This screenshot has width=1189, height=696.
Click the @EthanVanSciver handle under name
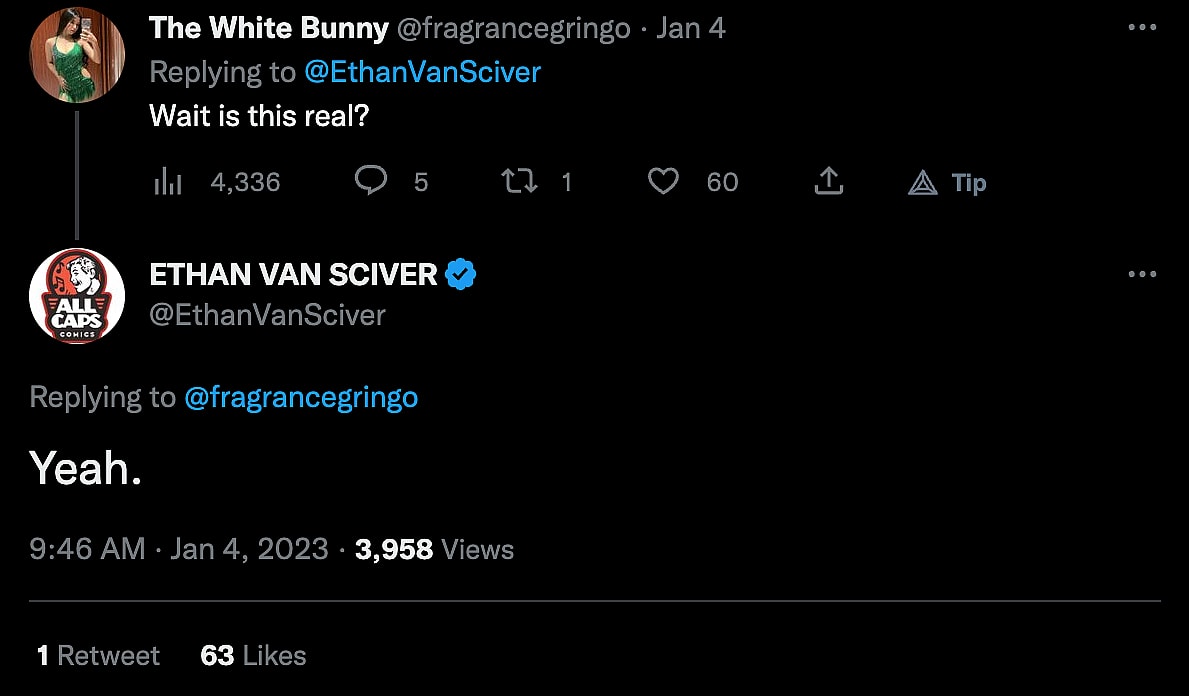click(x=267, y=315)
